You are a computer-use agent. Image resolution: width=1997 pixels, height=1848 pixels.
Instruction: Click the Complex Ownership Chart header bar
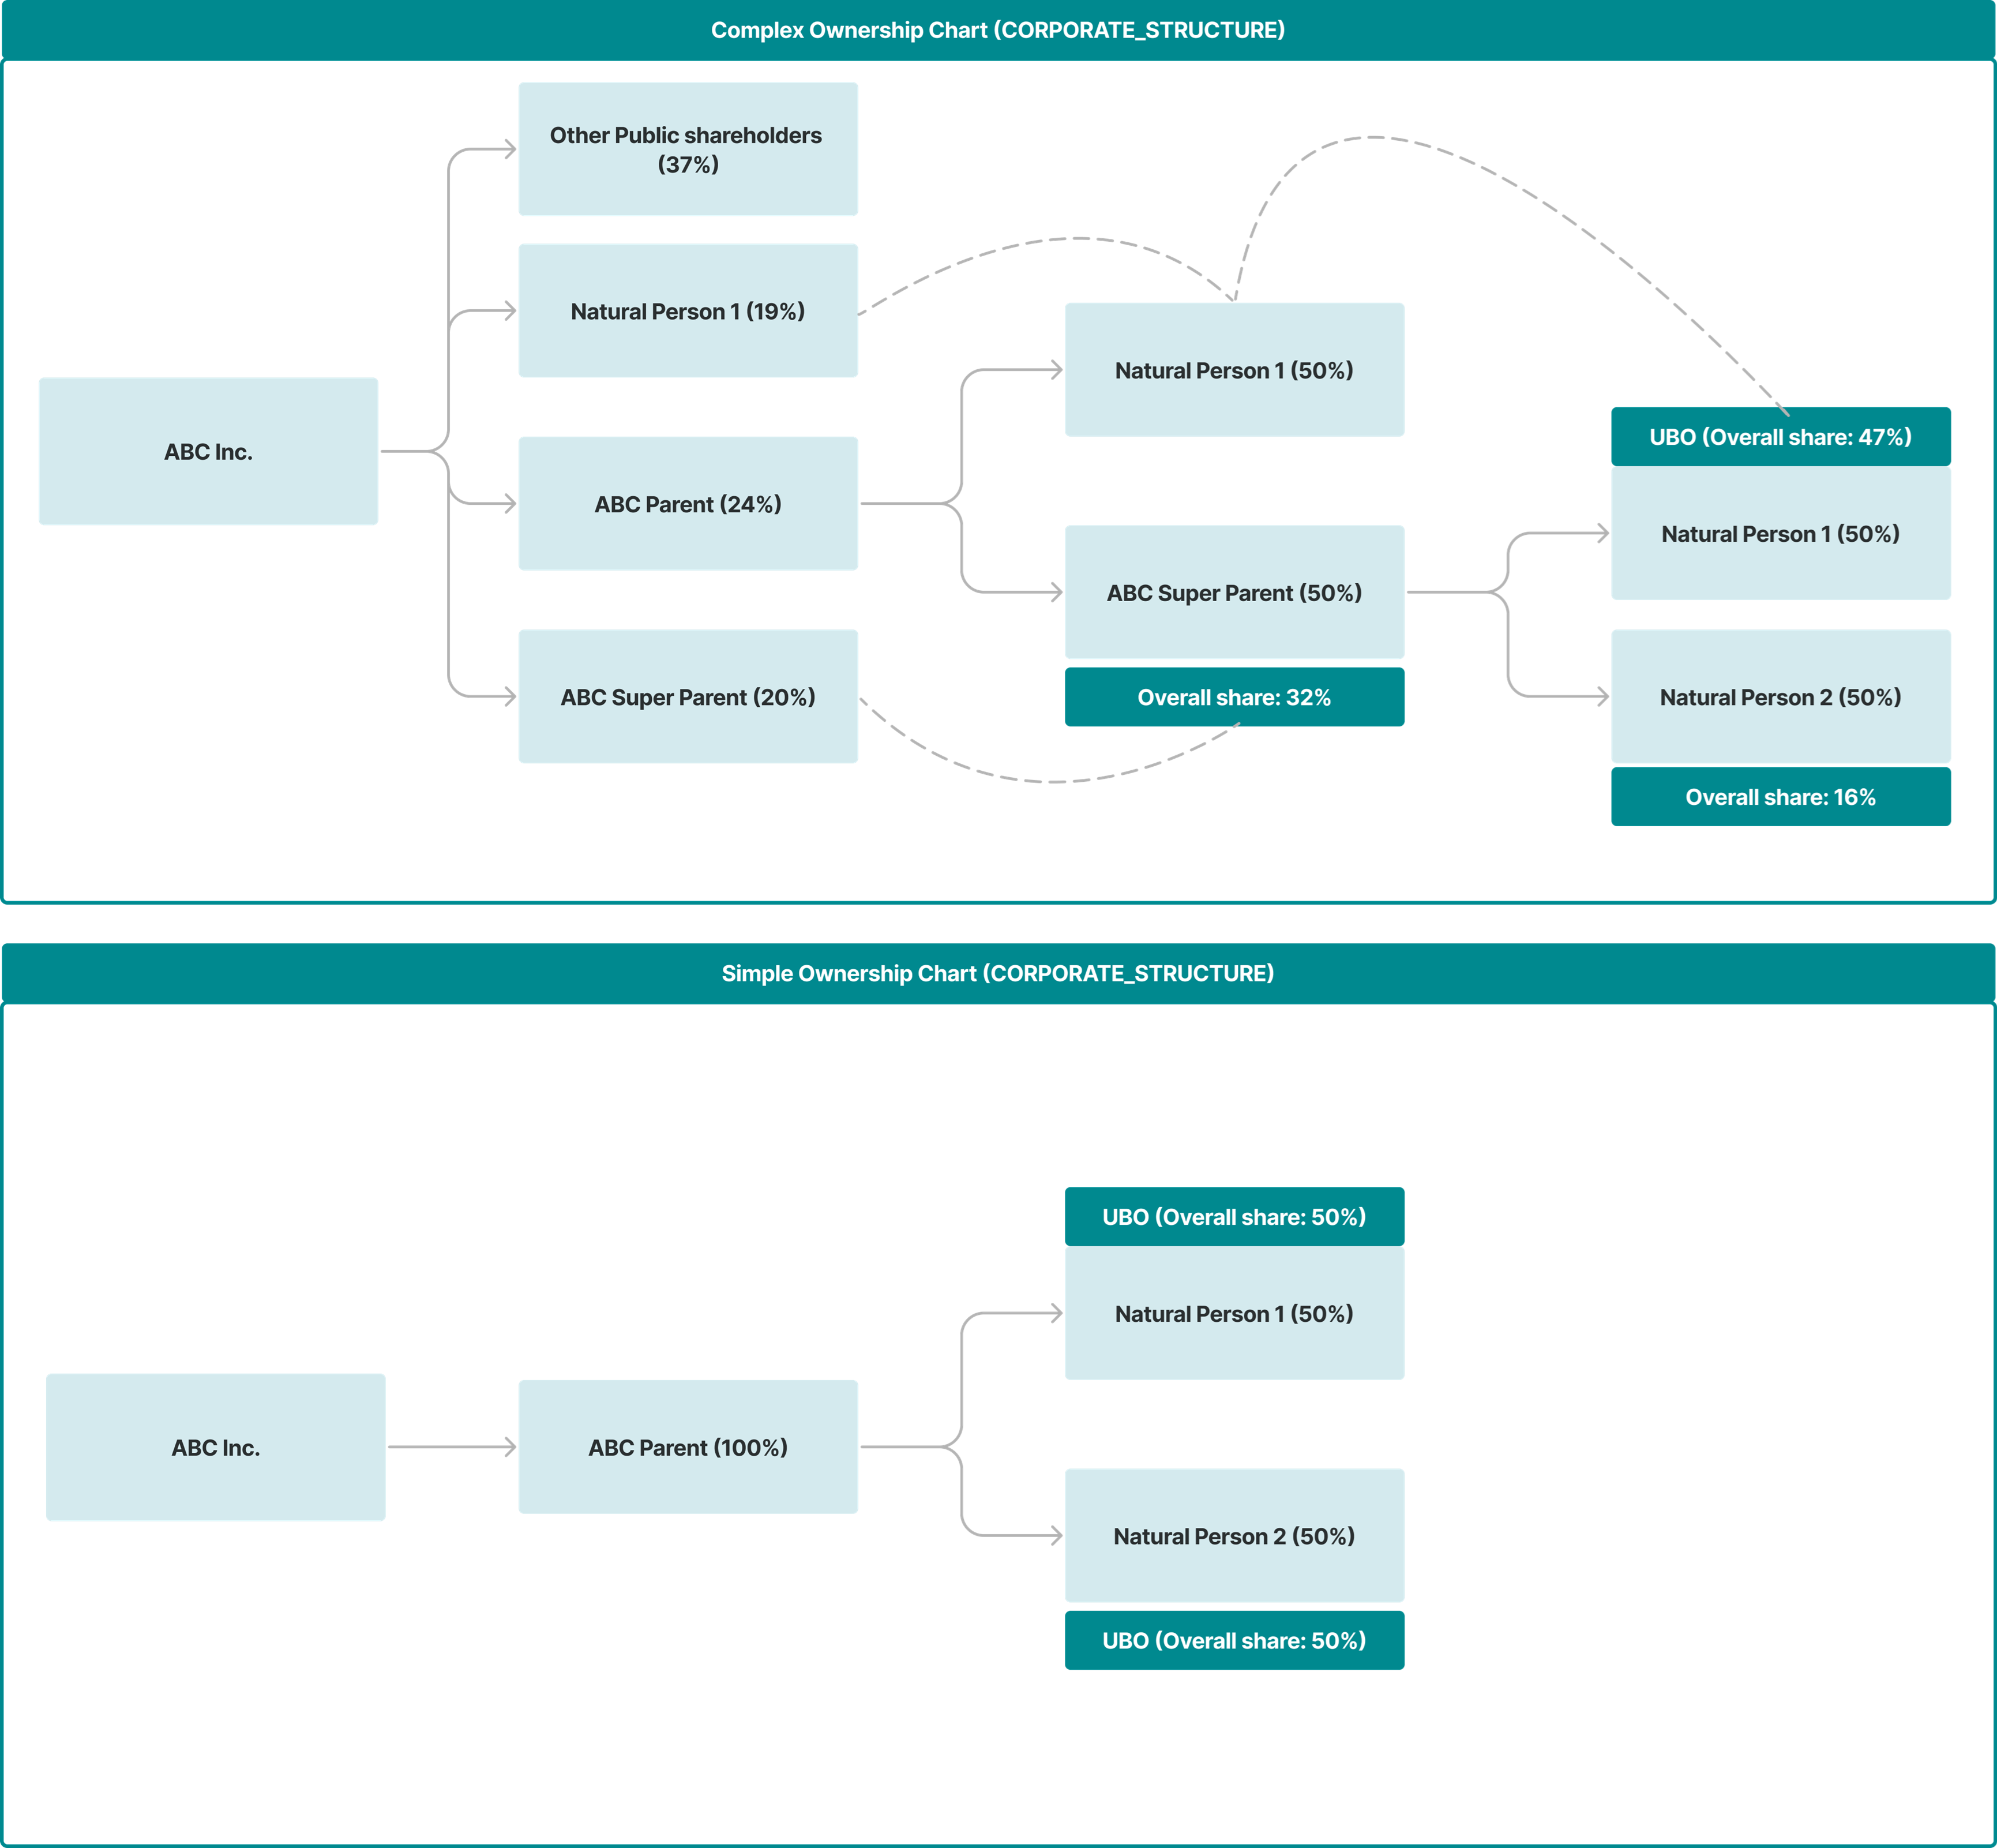(998, 29)
